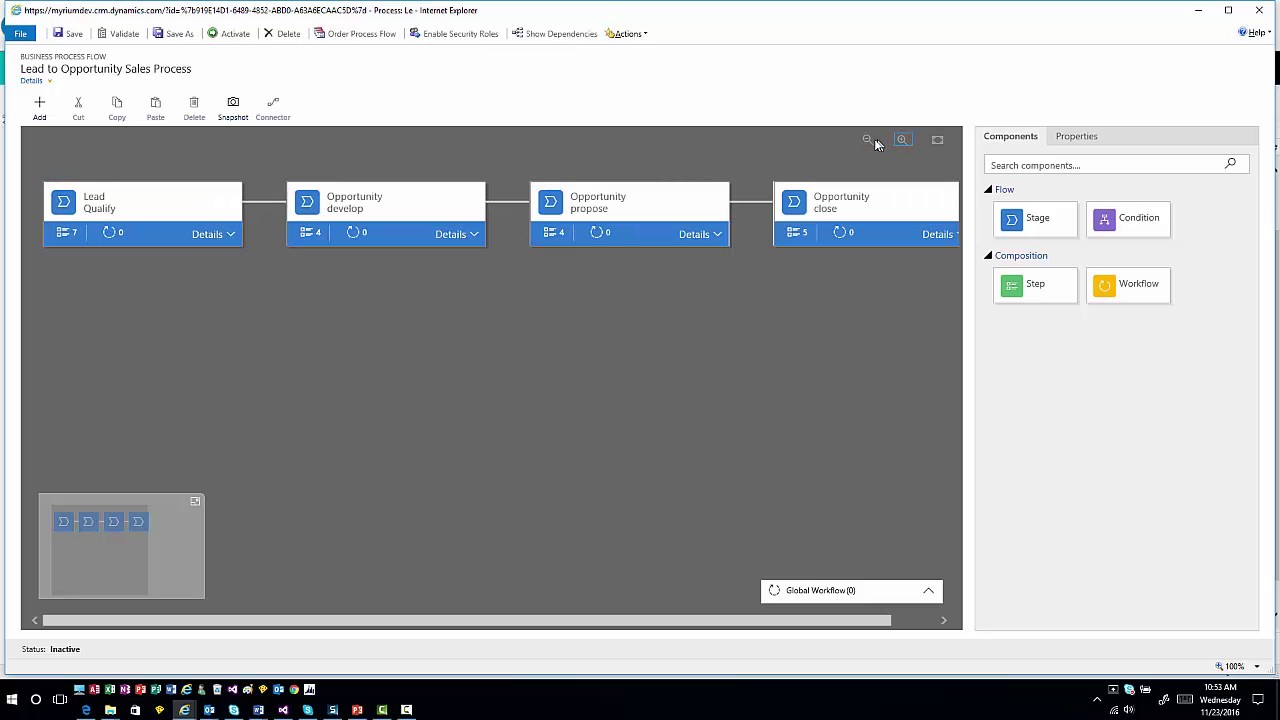This screenshot has width=1280, height=720.
Task: Click the horizontal scrollbar of canvas
Action: [467, 620]
